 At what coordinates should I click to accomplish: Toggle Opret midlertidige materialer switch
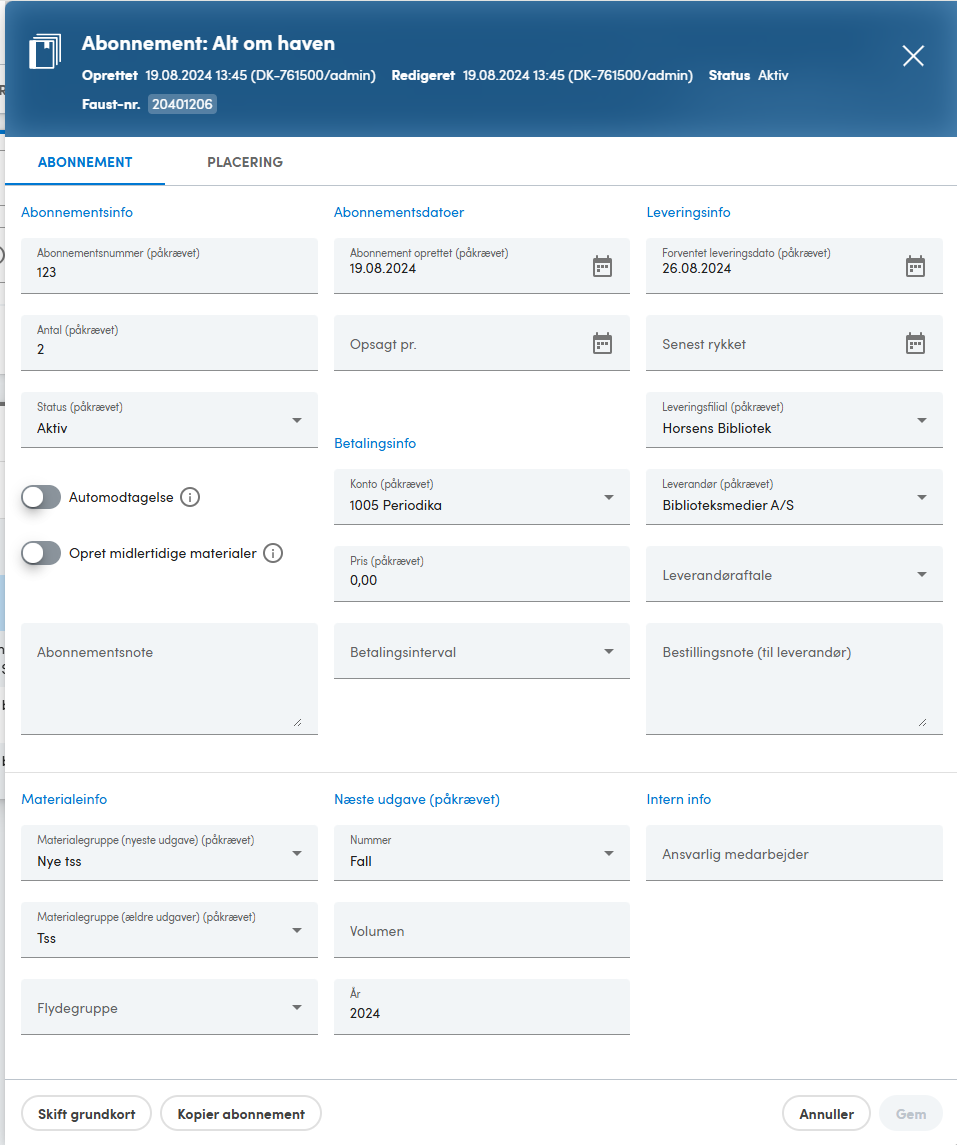point(41,554)
